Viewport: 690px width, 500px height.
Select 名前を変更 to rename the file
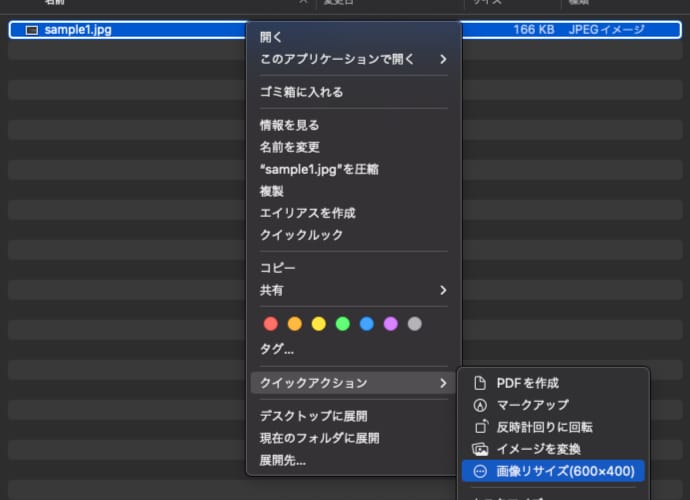pyautogui.click(x=289, y=147)
